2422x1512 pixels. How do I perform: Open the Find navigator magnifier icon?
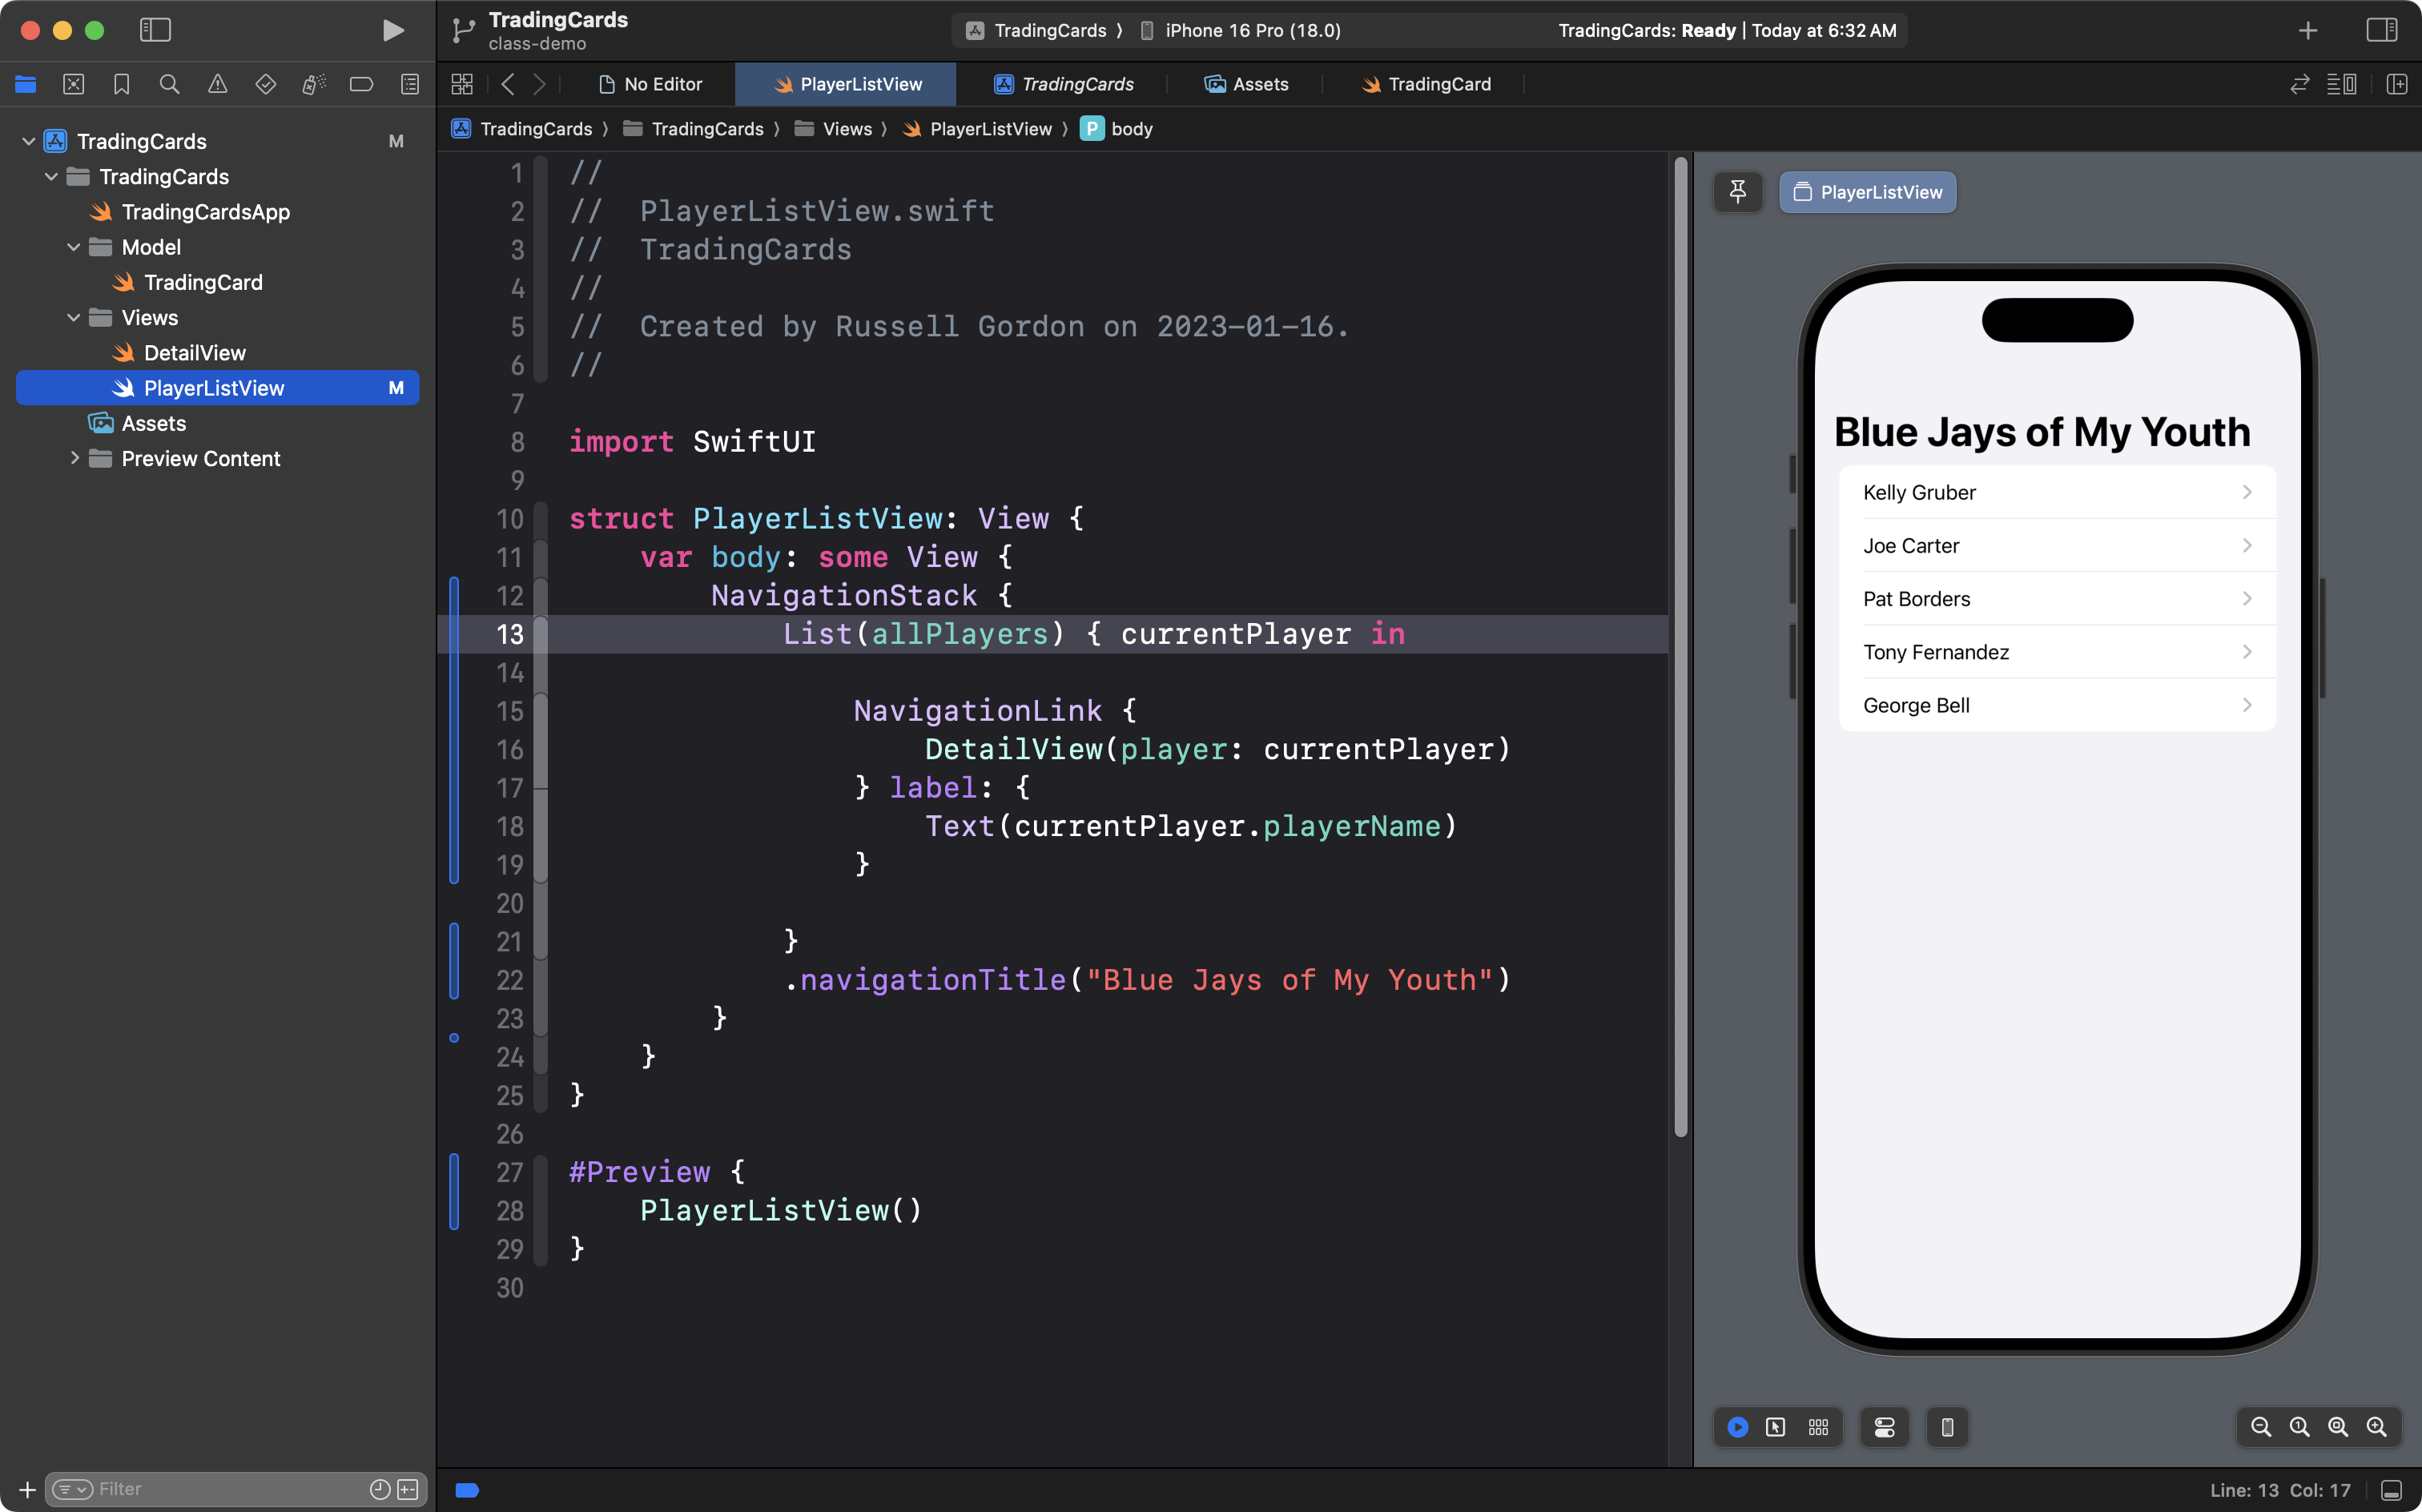(x=169, y=84)
